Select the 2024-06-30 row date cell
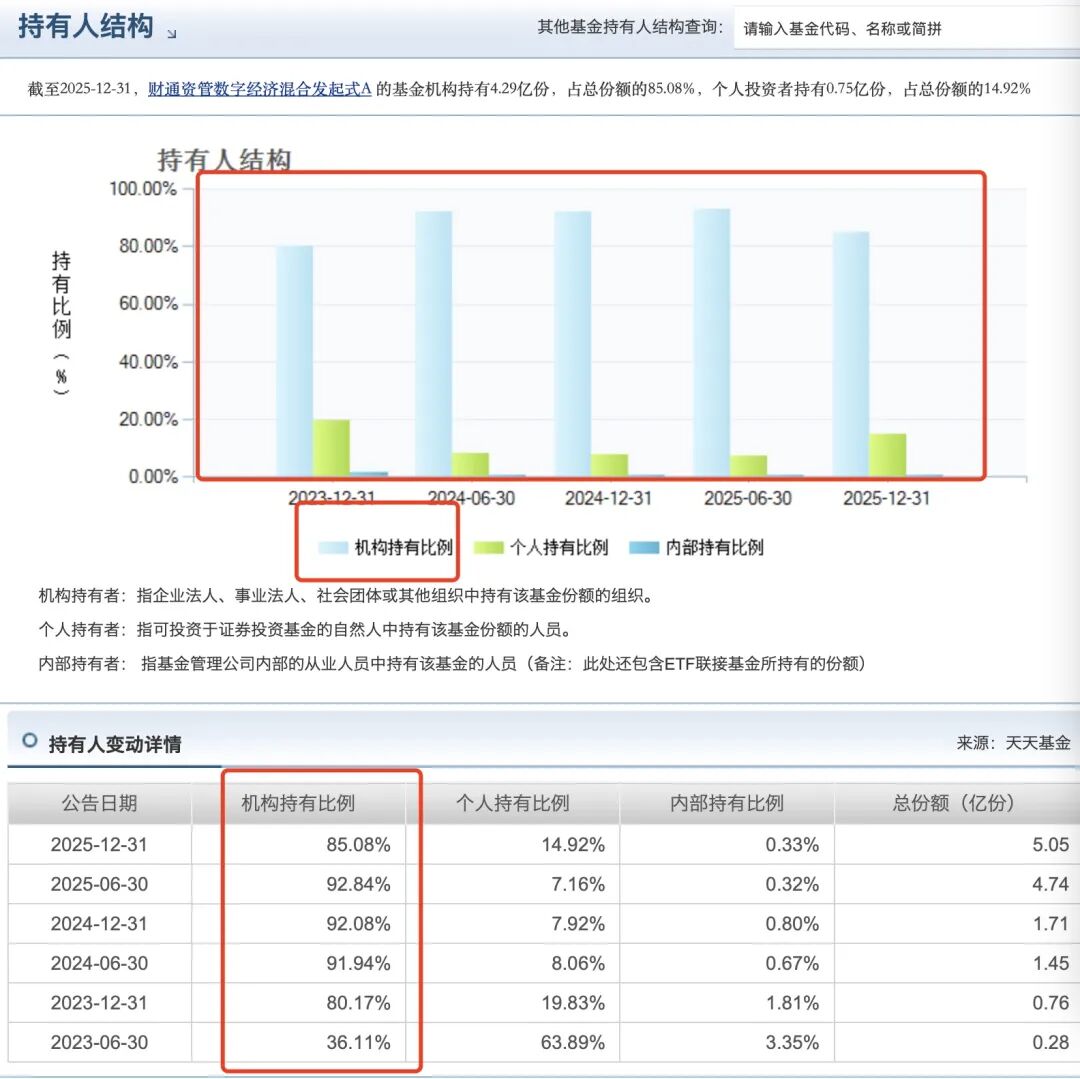This screenshot has height=1079, width=1080. point(99,963)
